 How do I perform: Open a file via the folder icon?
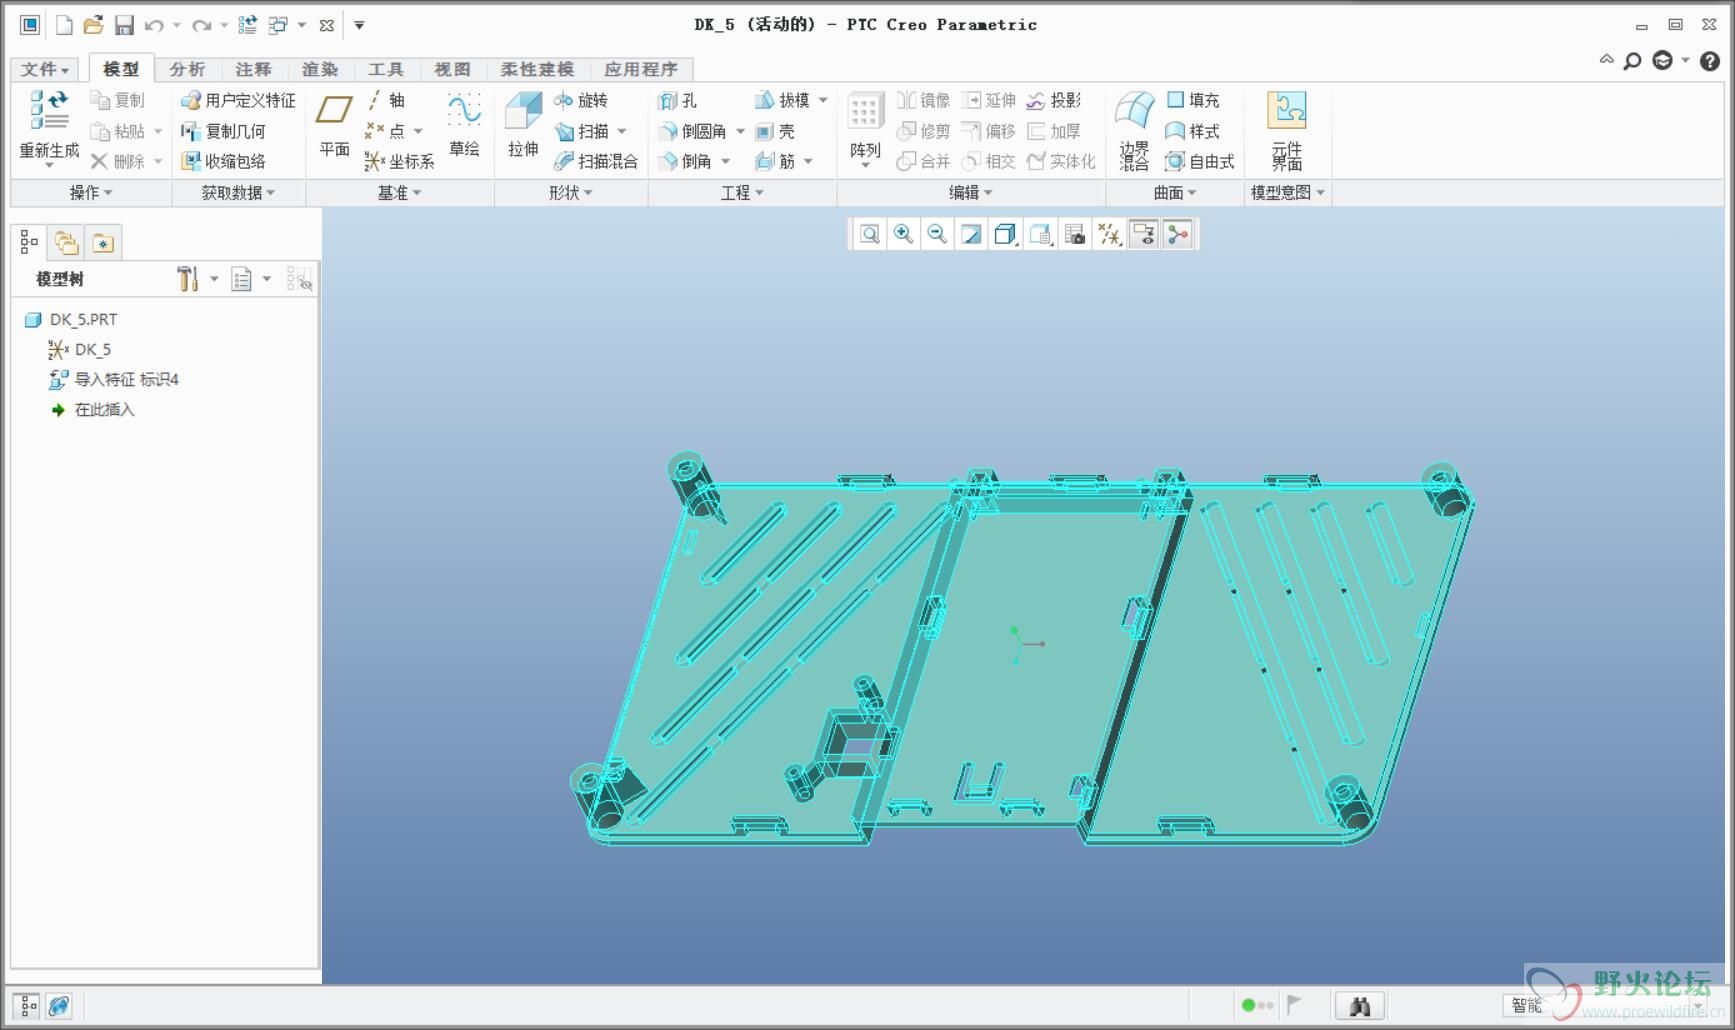point(93,25)
